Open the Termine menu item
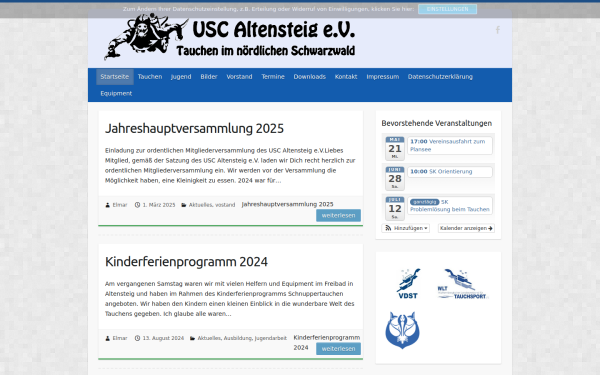 click(273, 77)
